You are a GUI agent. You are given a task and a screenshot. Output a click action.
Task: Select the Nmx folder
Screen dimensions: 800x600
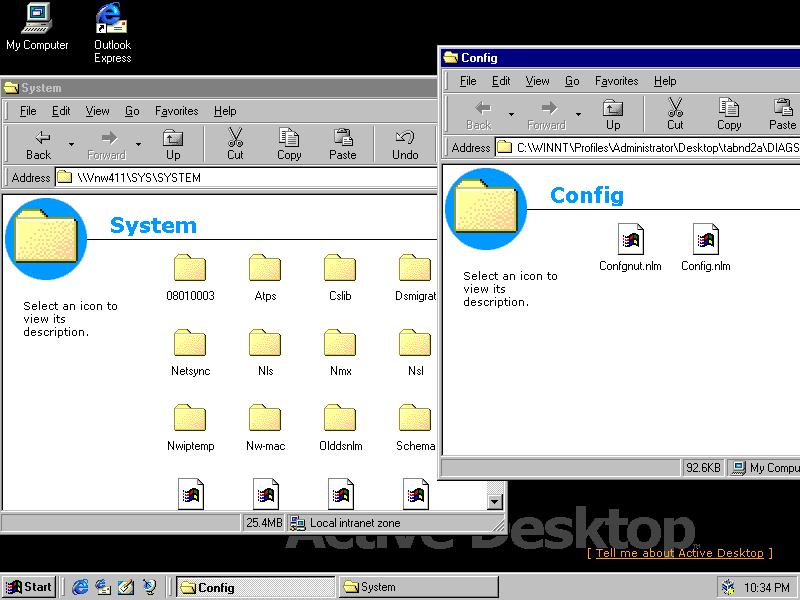pos(340,353)
